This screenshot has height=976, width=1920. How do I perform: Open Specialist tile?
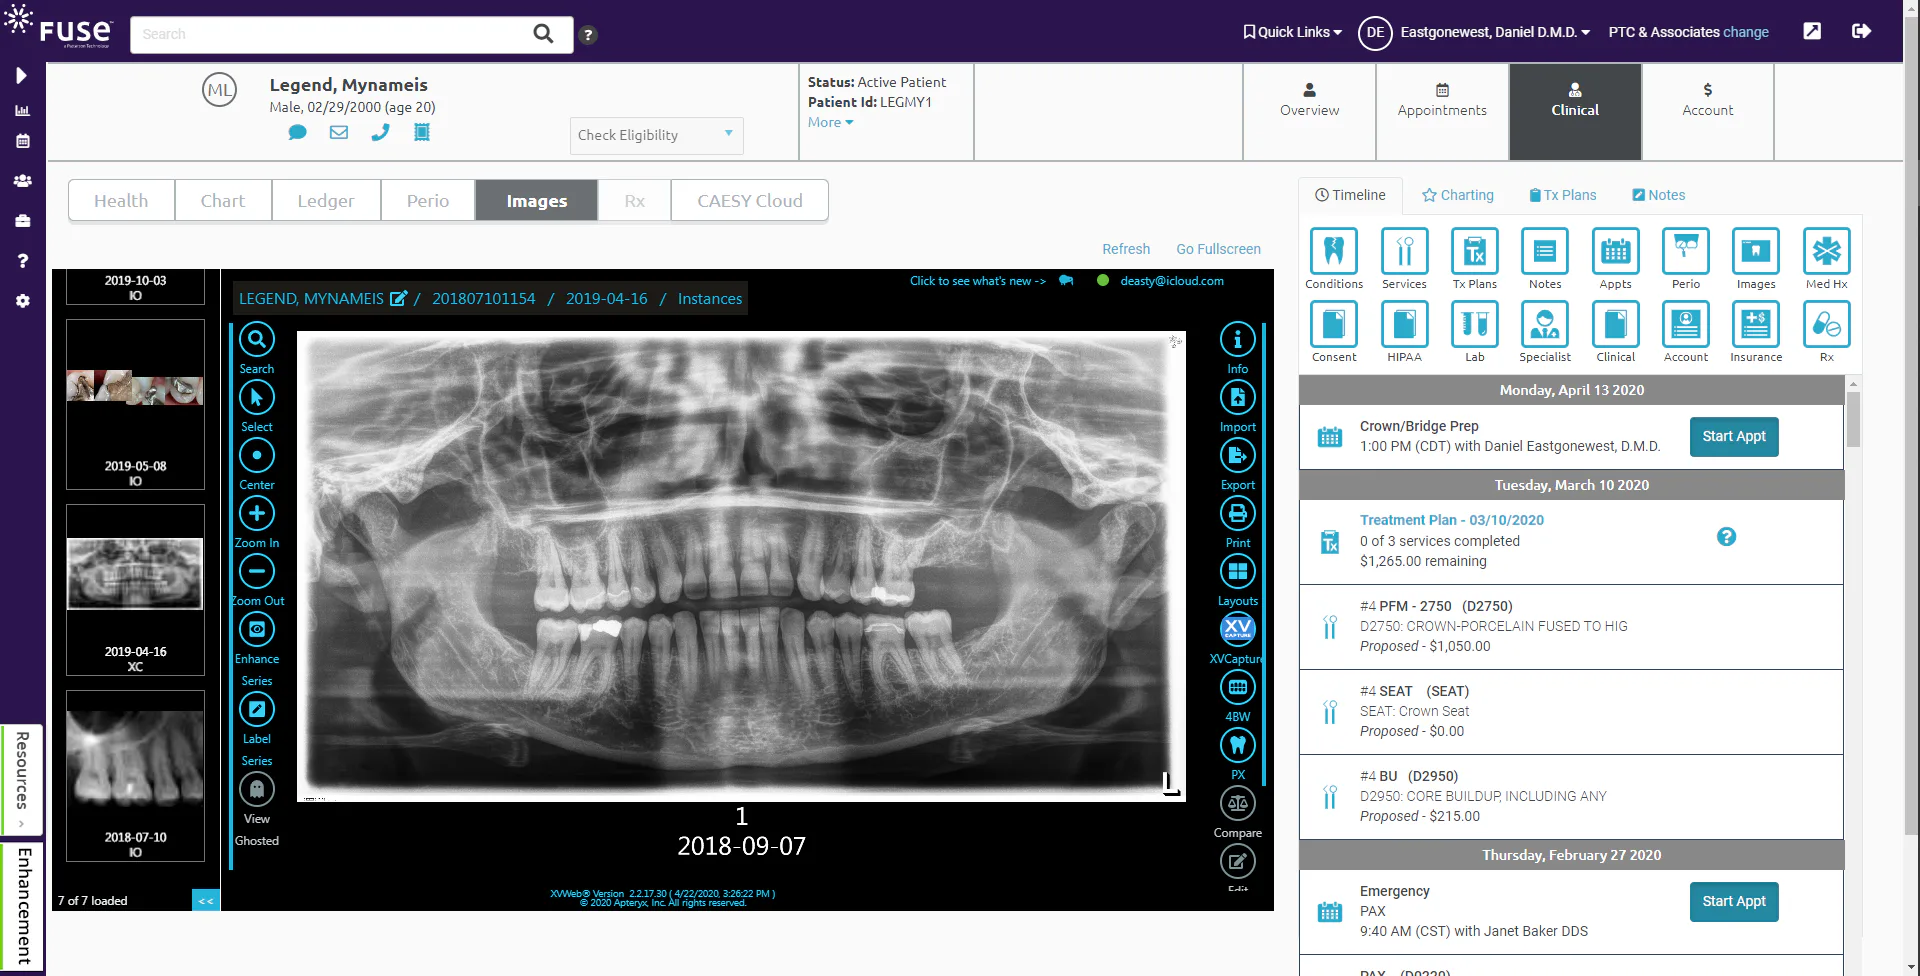pos(1545,324)
